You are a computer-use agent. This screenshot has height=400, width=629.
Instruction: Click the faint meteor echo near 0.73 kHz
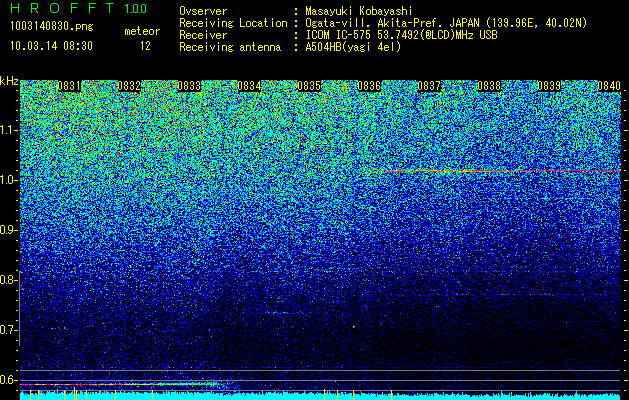pyautogui.click(x=286, y=312)
